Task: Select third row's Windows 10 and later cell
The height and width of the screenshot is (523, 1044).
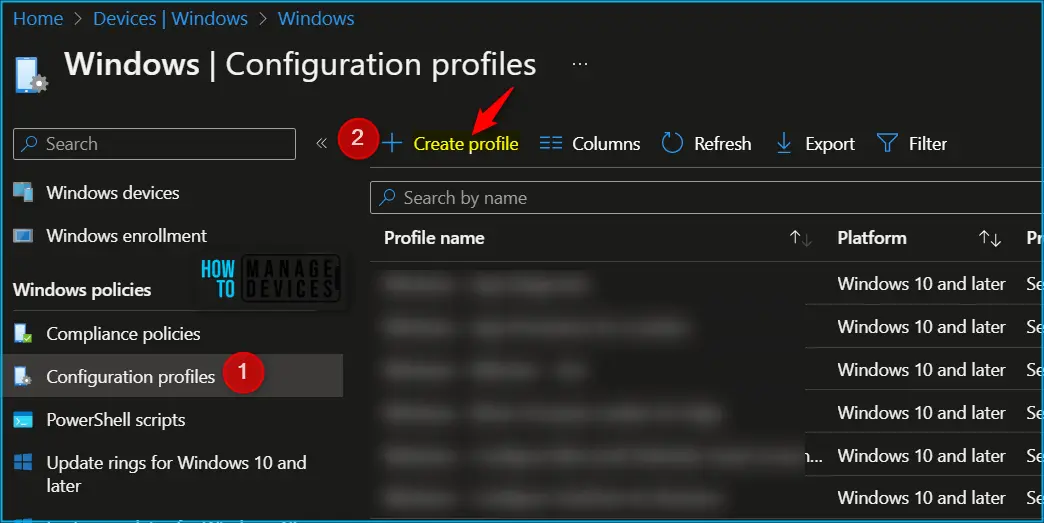Action: click(x=921, y=369)
